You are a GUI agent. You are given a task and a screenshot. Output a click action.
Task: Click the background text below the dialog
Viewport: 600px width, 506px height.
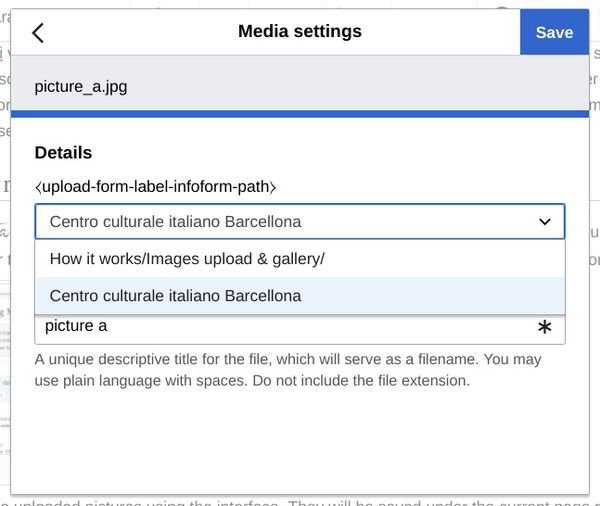[300, 500]
